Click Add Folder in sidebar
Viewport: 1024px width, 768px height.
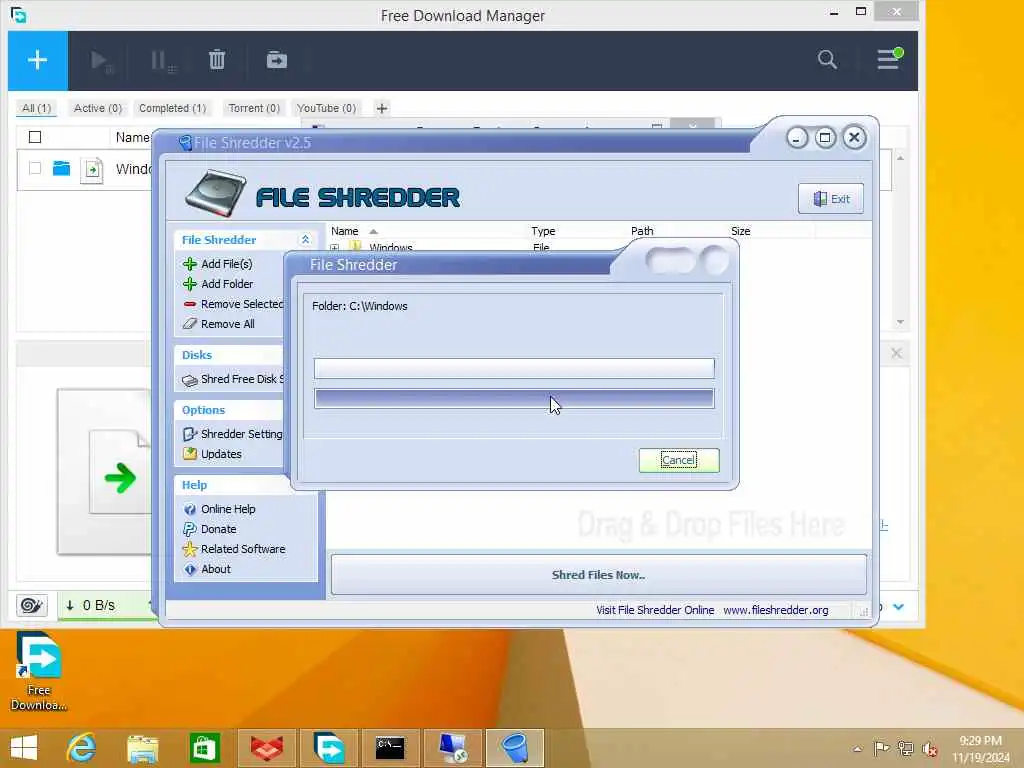tap(227, 284)
